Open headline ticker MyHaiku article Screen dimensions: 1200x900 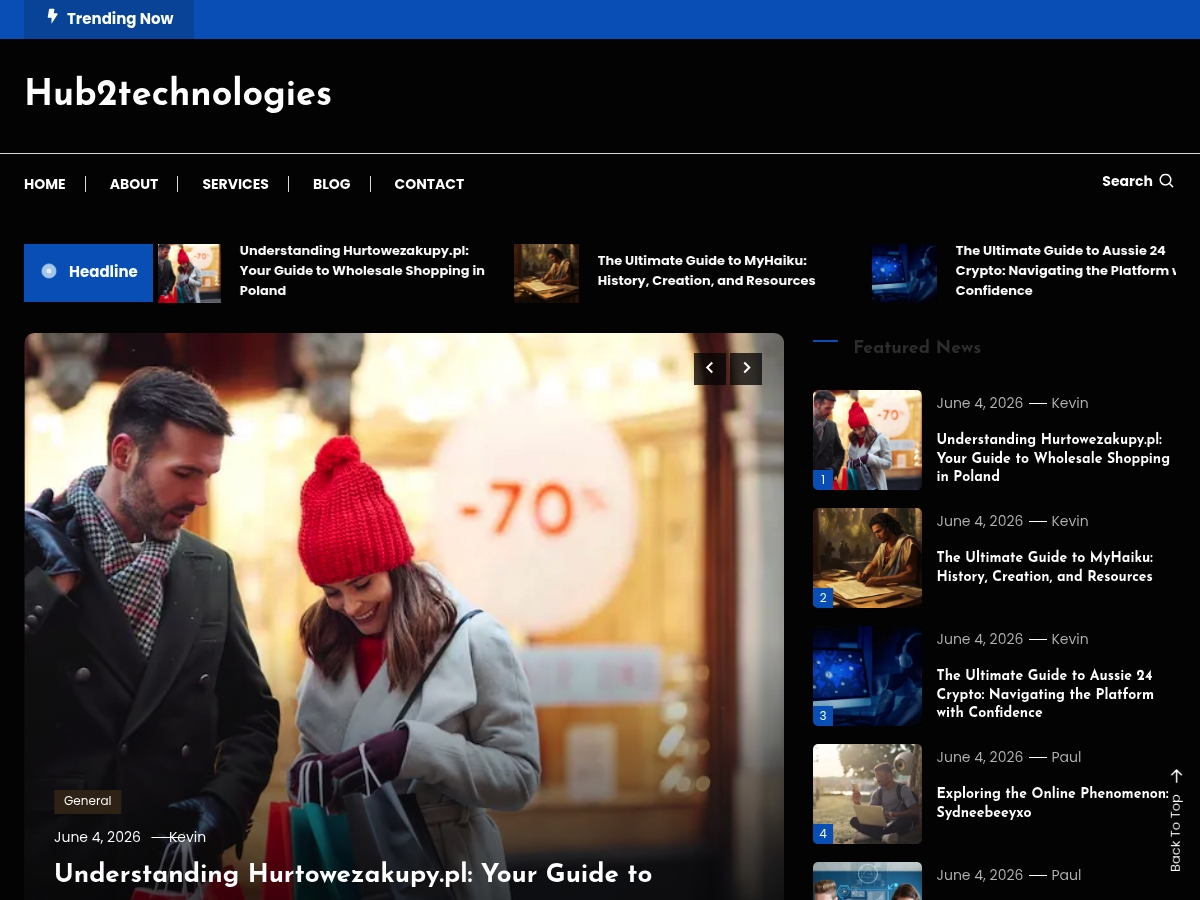point(706,271)
